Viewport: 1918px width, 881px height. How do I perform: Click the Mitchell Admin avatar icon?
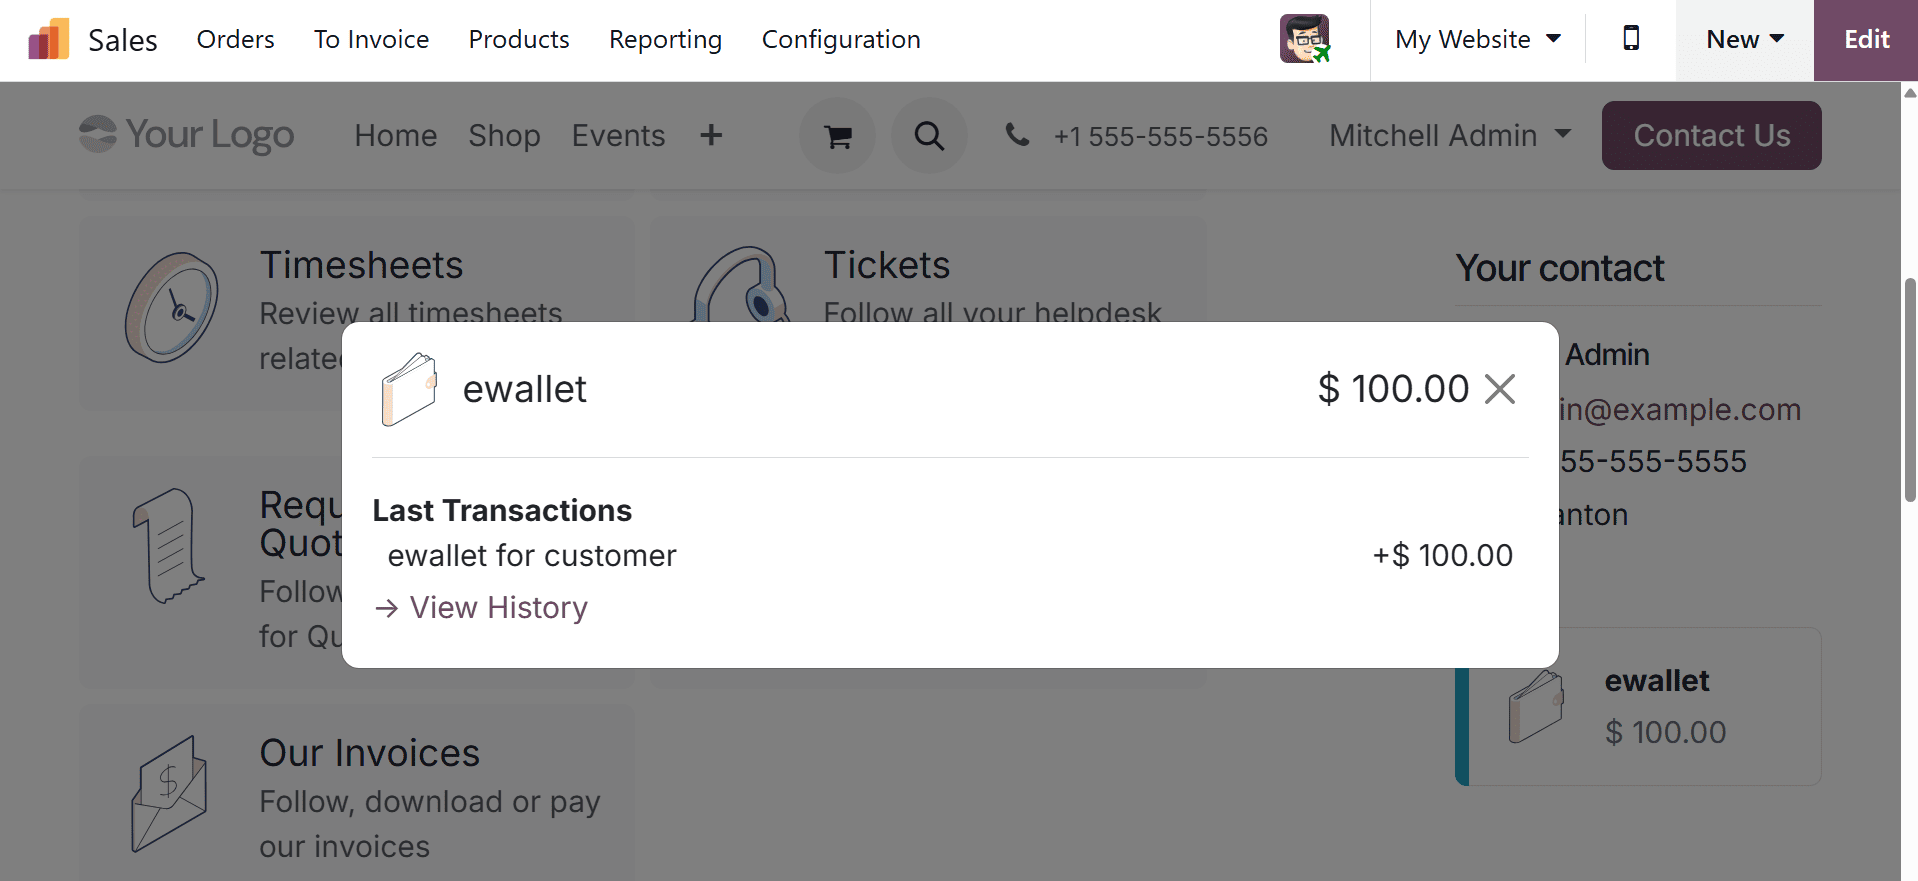[x=1305, y=39]
